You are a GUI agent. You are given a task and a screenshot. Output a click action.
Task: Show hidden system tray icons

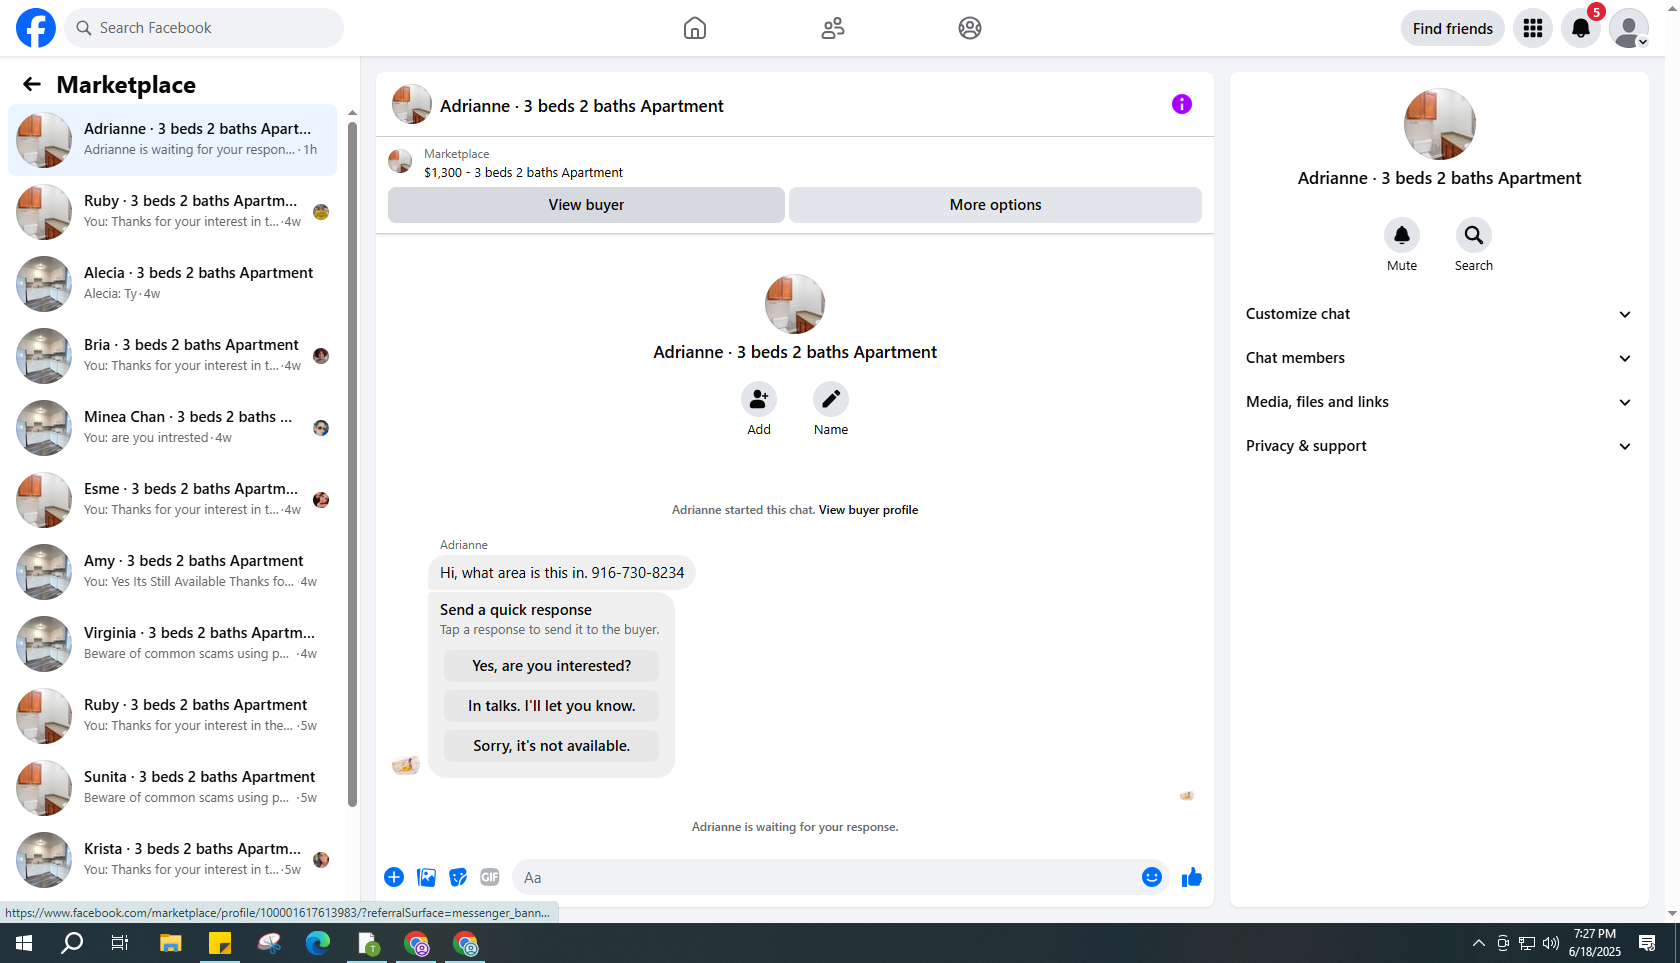[1479, 943]
